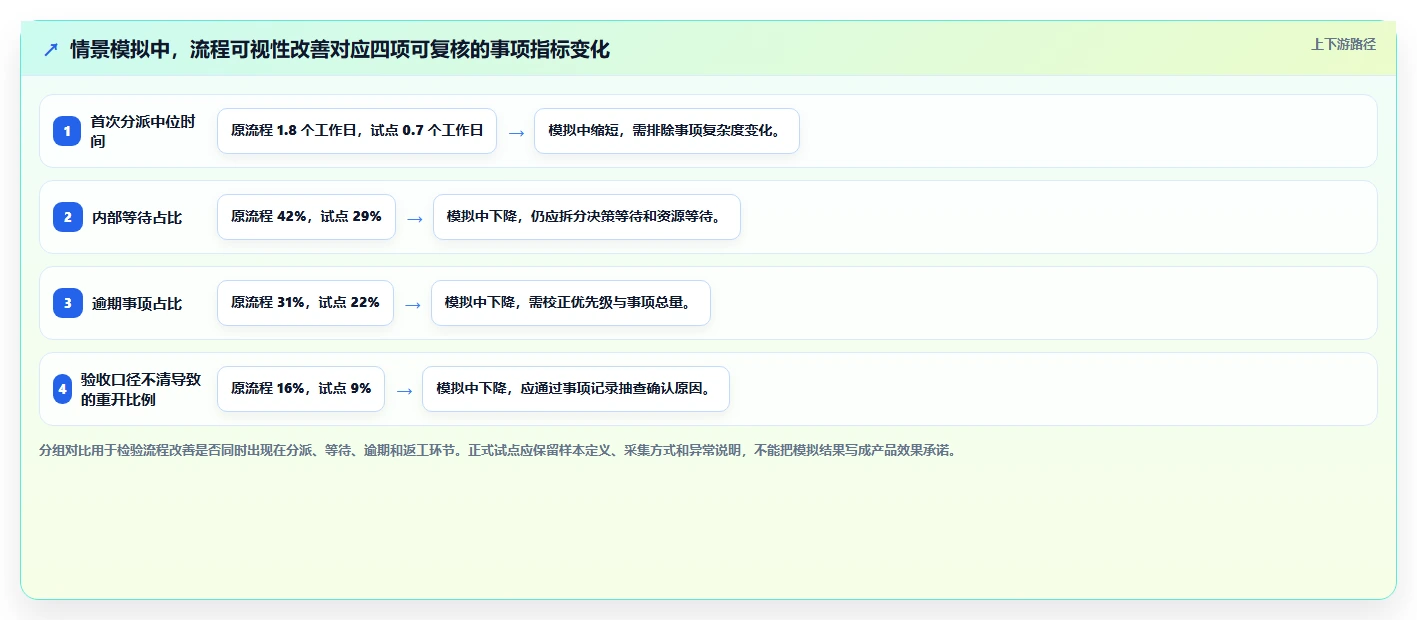Select the 内部等待占比 label
This screenshot has width=1417, height=620.
[137, 217]
